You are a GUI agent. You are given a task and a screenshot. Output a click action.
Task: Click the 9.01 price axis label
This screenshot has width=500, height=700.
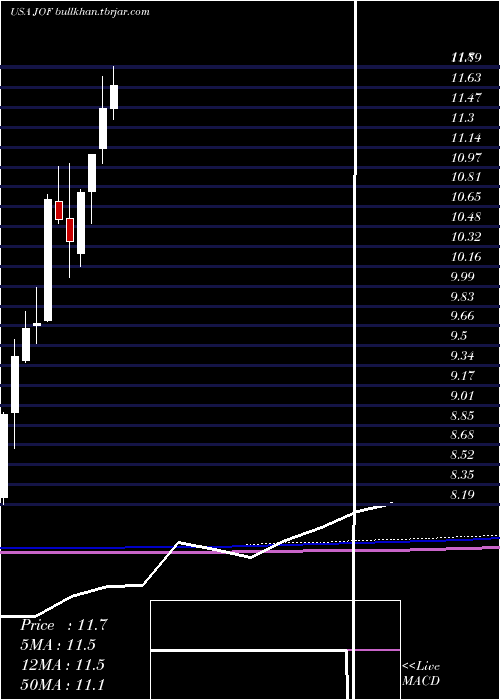(x=462, y=396)
